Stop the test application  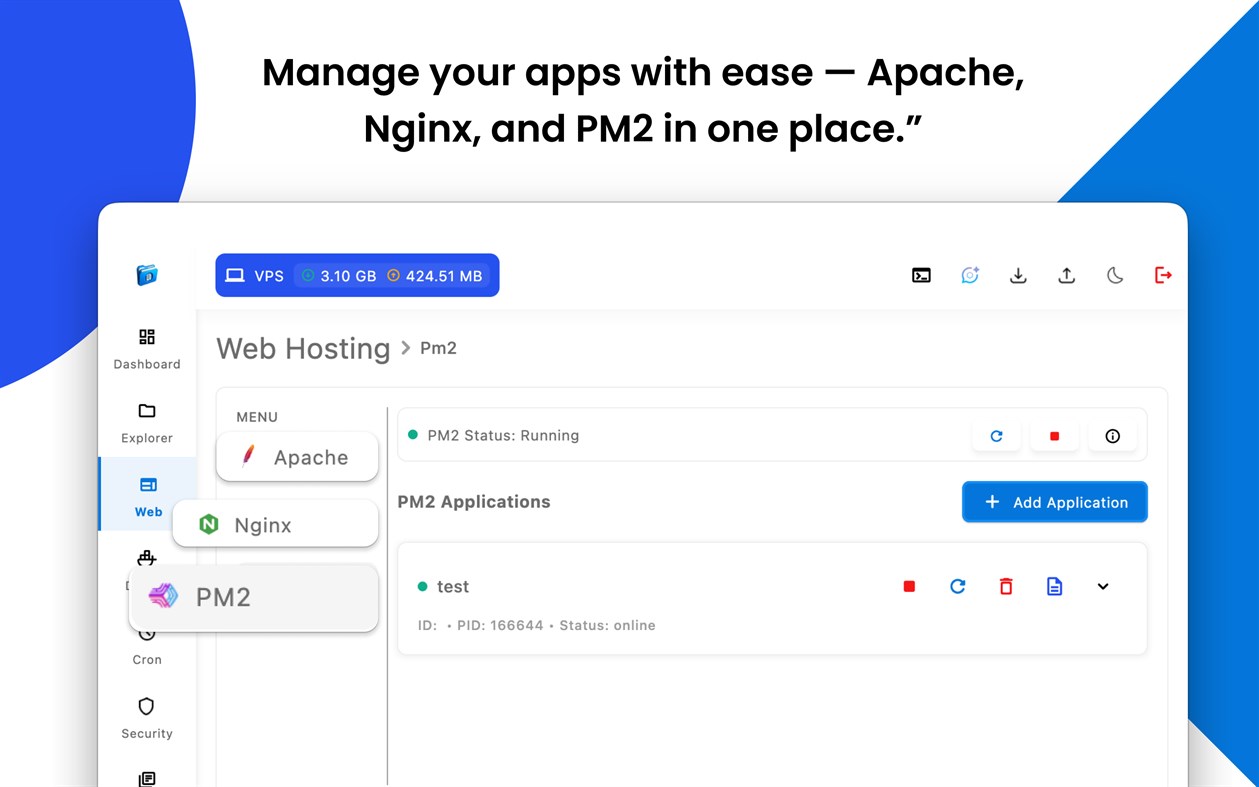coord(909,586)
